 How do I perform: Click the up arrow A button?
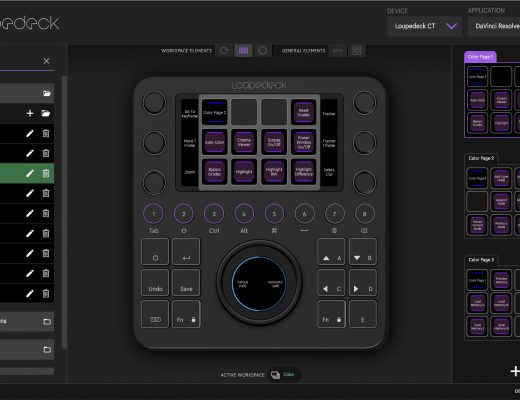click(x=331, y=252)
